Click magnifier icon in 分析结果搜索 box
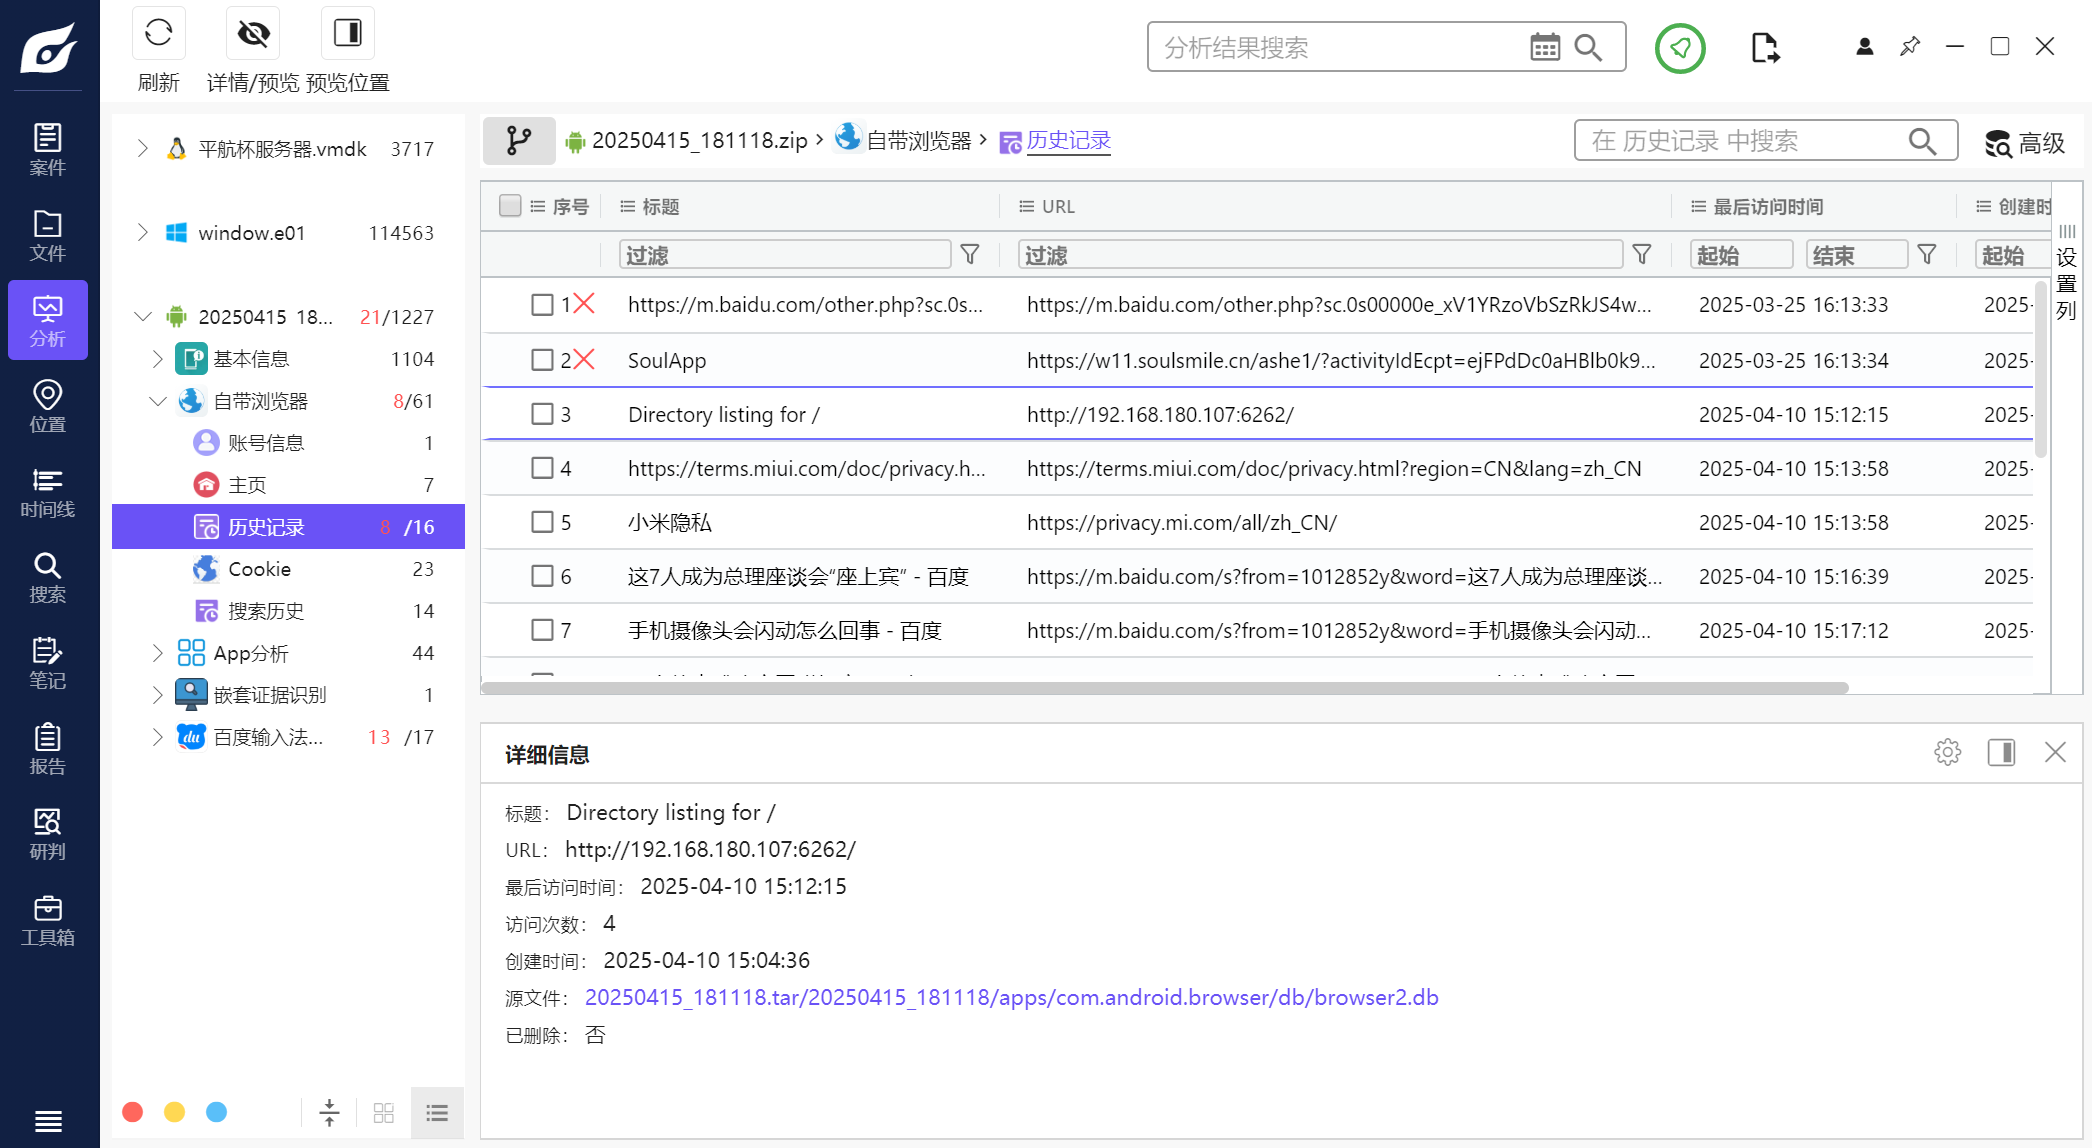2092x1148 pixels. 1588,47
